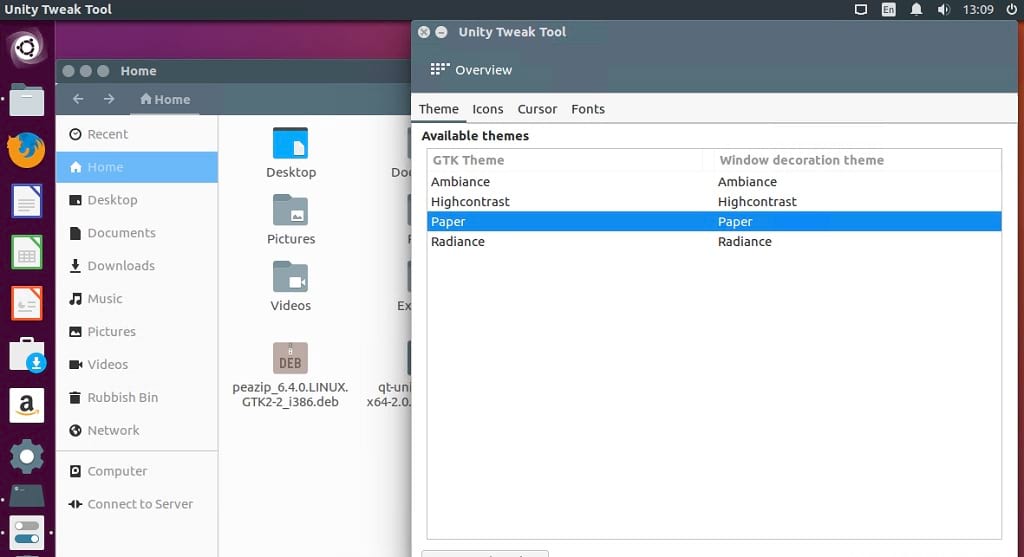Click the clock showing 13:09
The height and width of the screenshot is (557, 1024).
[x=978, y=9]
